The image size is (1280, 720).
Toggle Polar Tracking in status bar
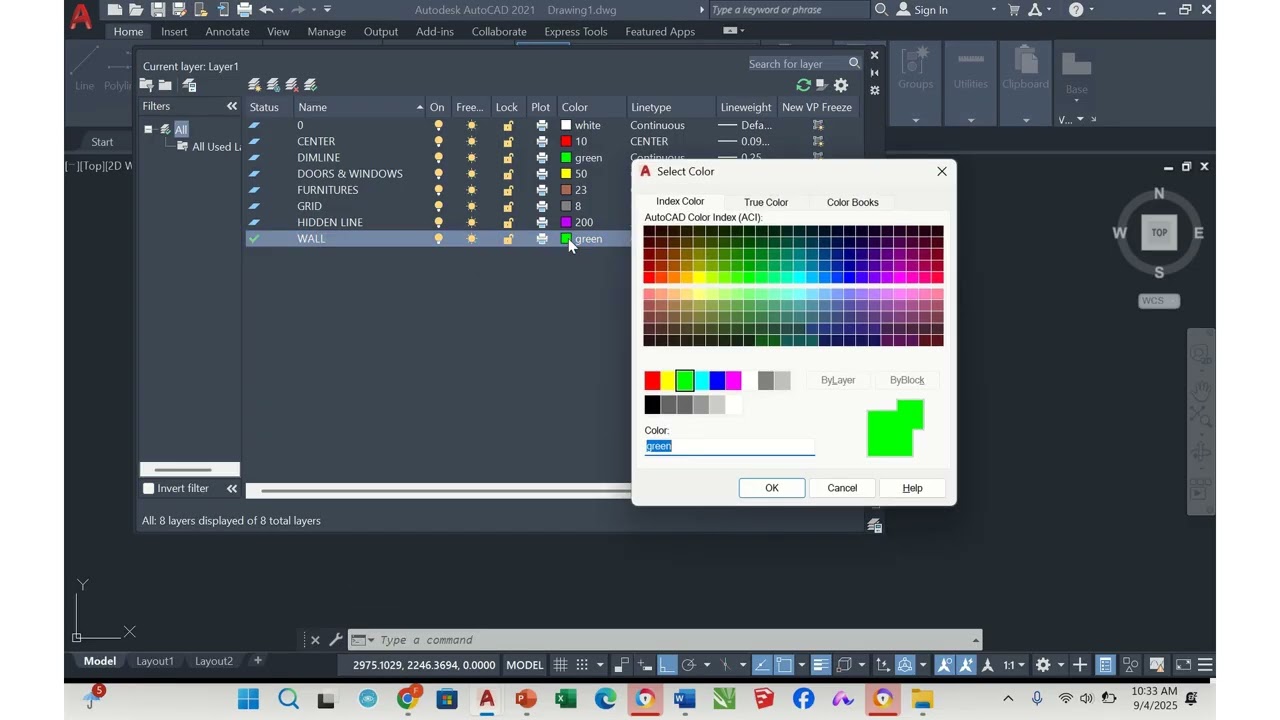688,665
